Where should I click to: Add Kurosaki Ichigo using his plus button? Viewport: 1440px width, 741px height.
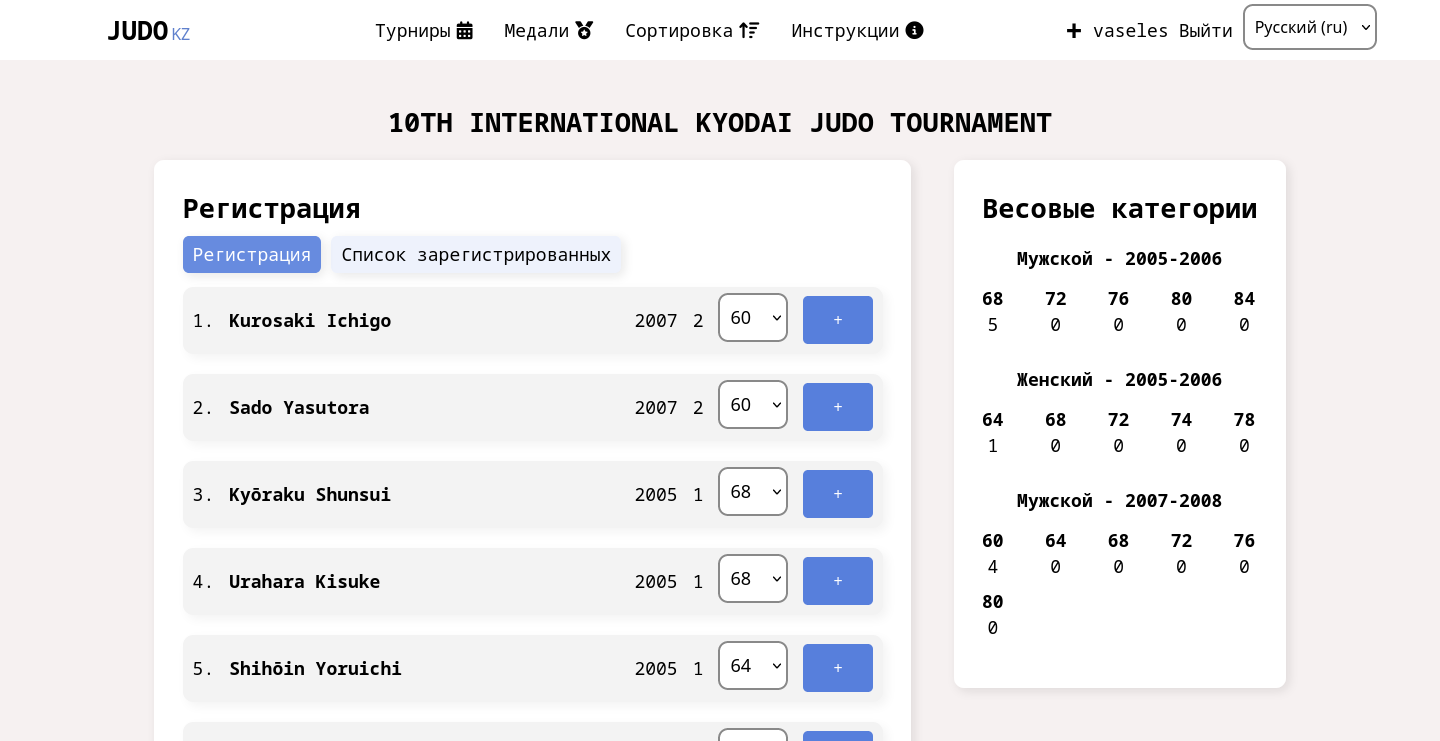[837, 319]
